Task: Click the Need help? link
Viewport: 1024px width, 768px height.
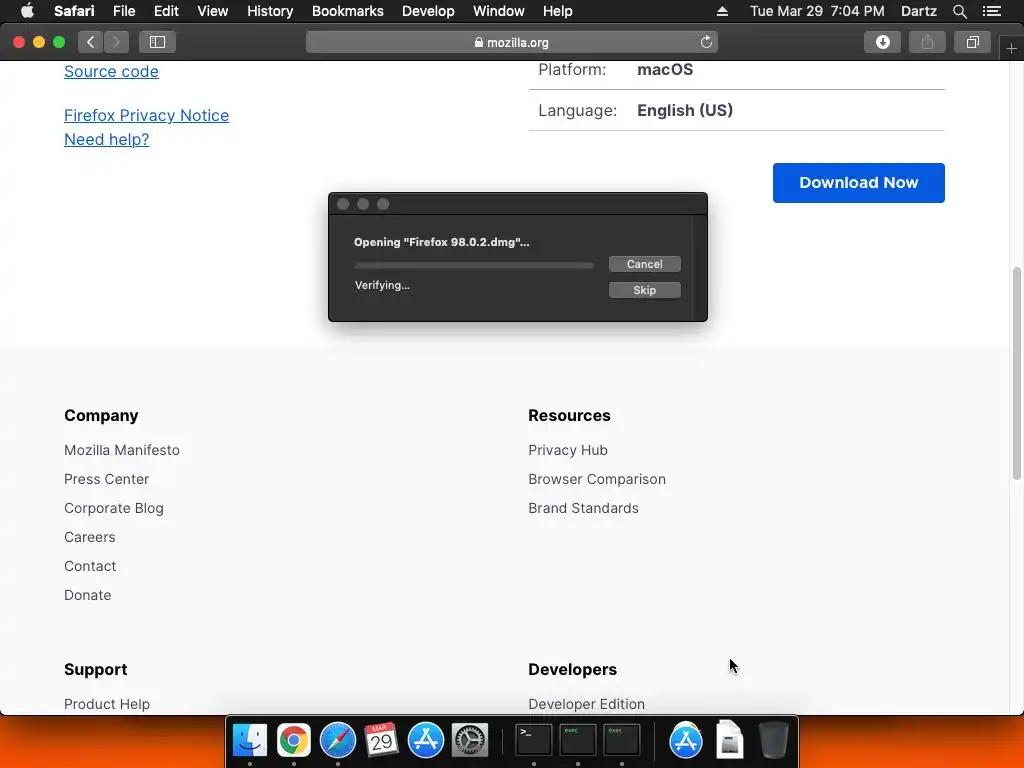Action: 106,139
